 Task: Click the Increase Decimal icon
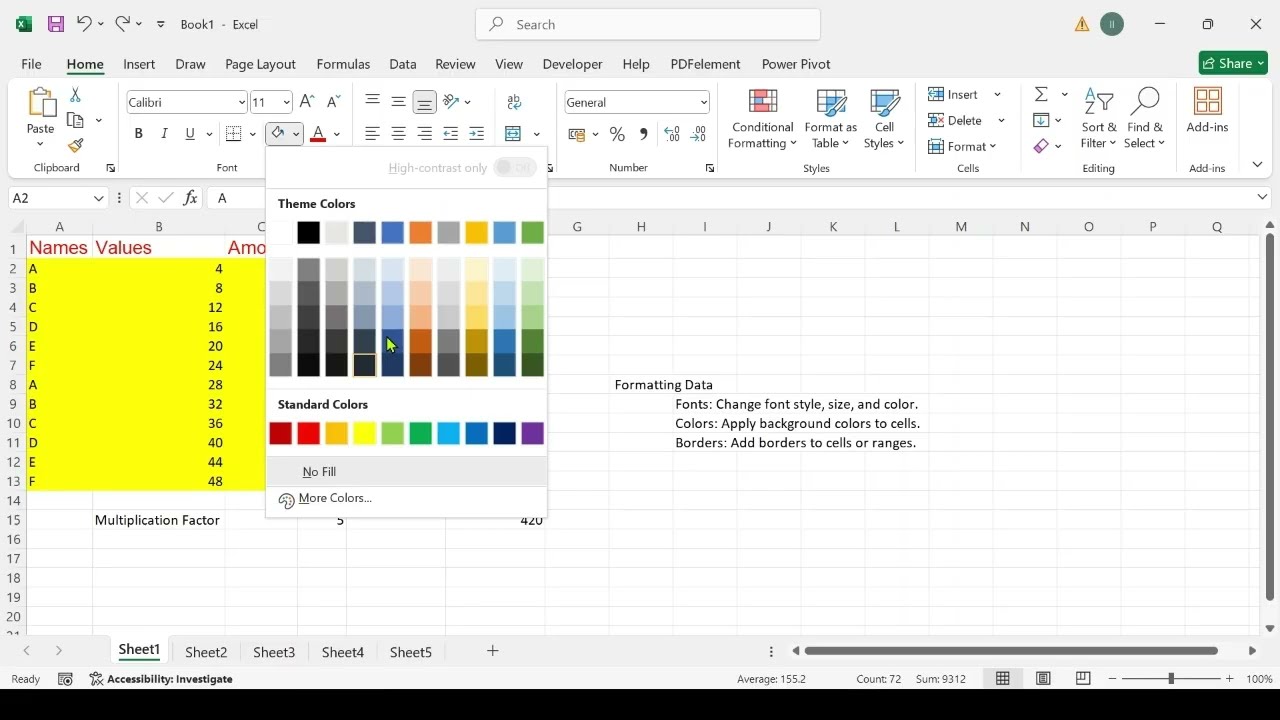(672, 134)
